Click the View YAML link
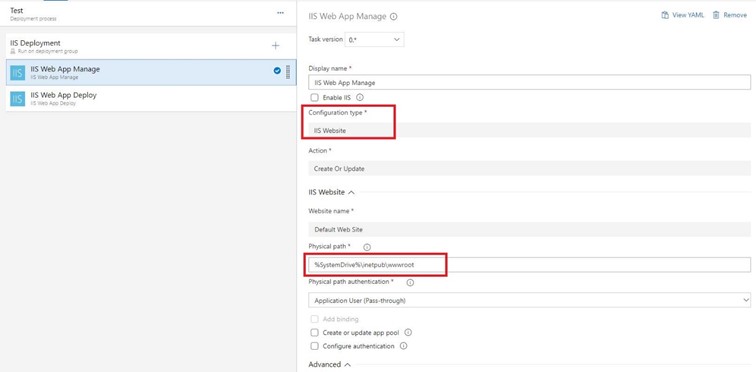 (682, 15)
